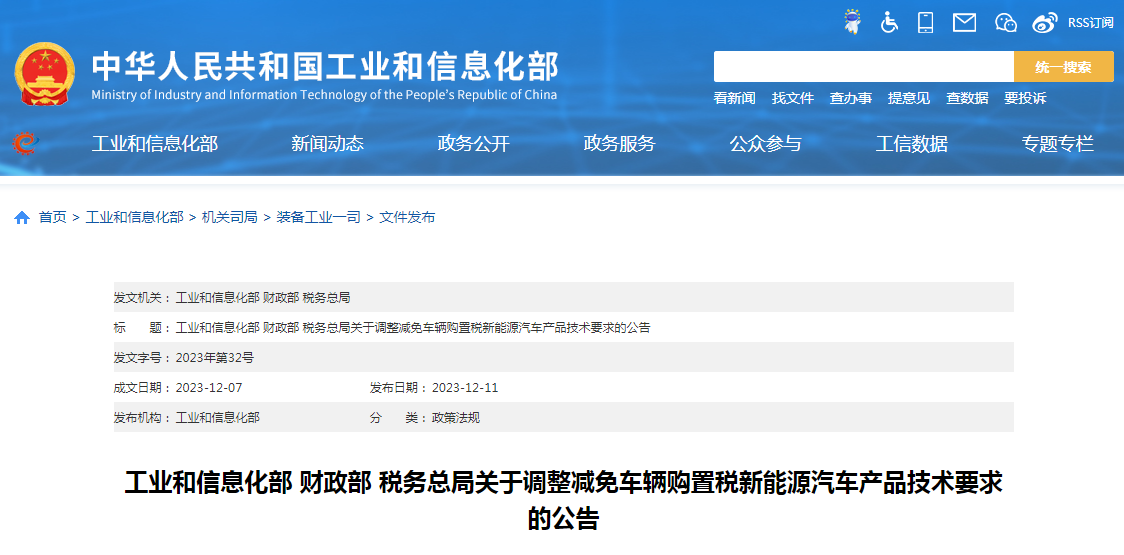Select 发布日期 2023-12-11
Screen dimensions: 1124x555
click(x=465, y=388)
